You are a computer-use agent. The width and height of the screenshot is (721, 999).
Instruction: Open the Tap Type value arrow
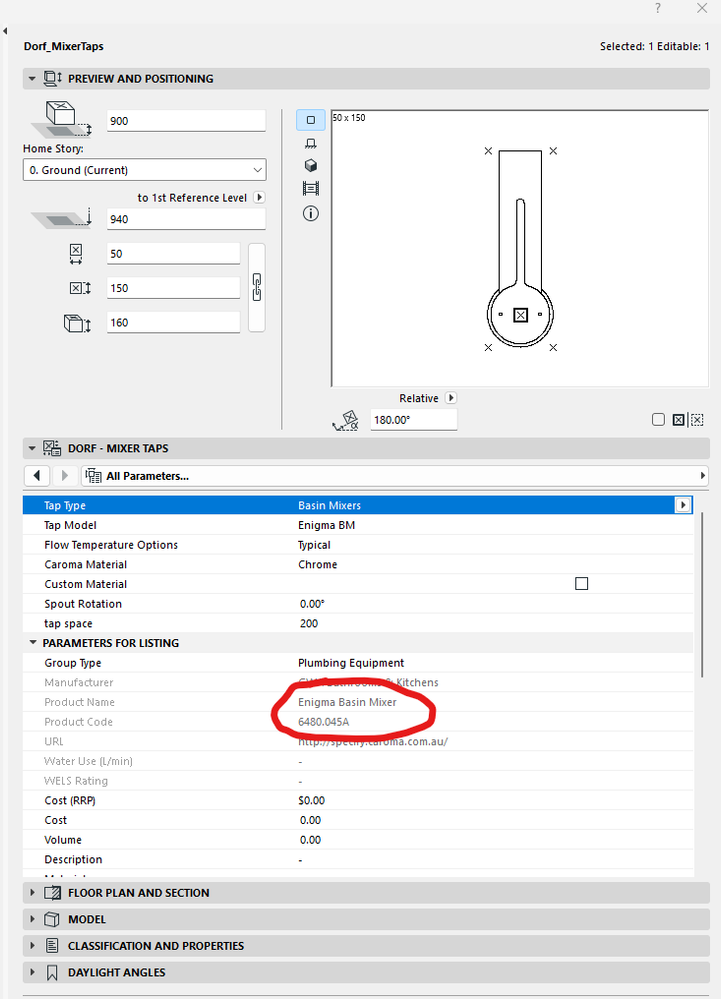[x=683, y=505]
